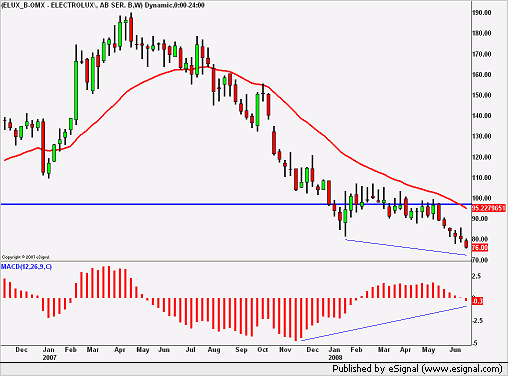Click the 80.00 price axis label

point(480,239)
